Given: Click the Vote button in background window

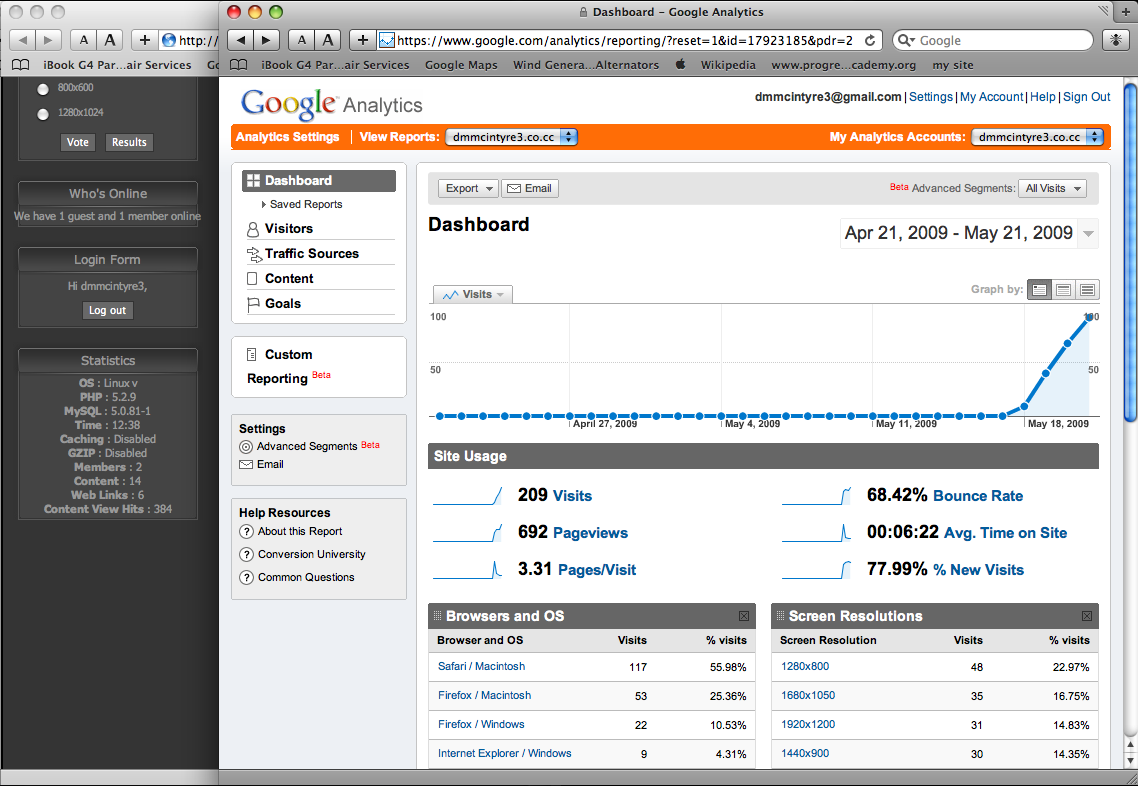Looking at the screenshot, I should coord(78,142).
